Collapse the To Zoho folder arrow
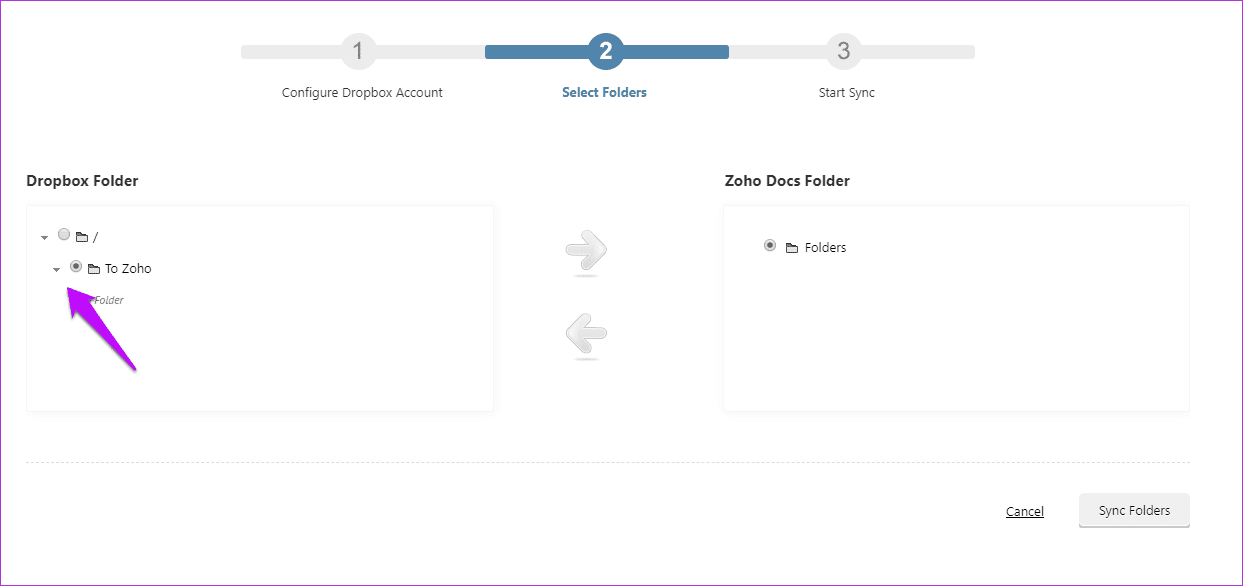 56,270
